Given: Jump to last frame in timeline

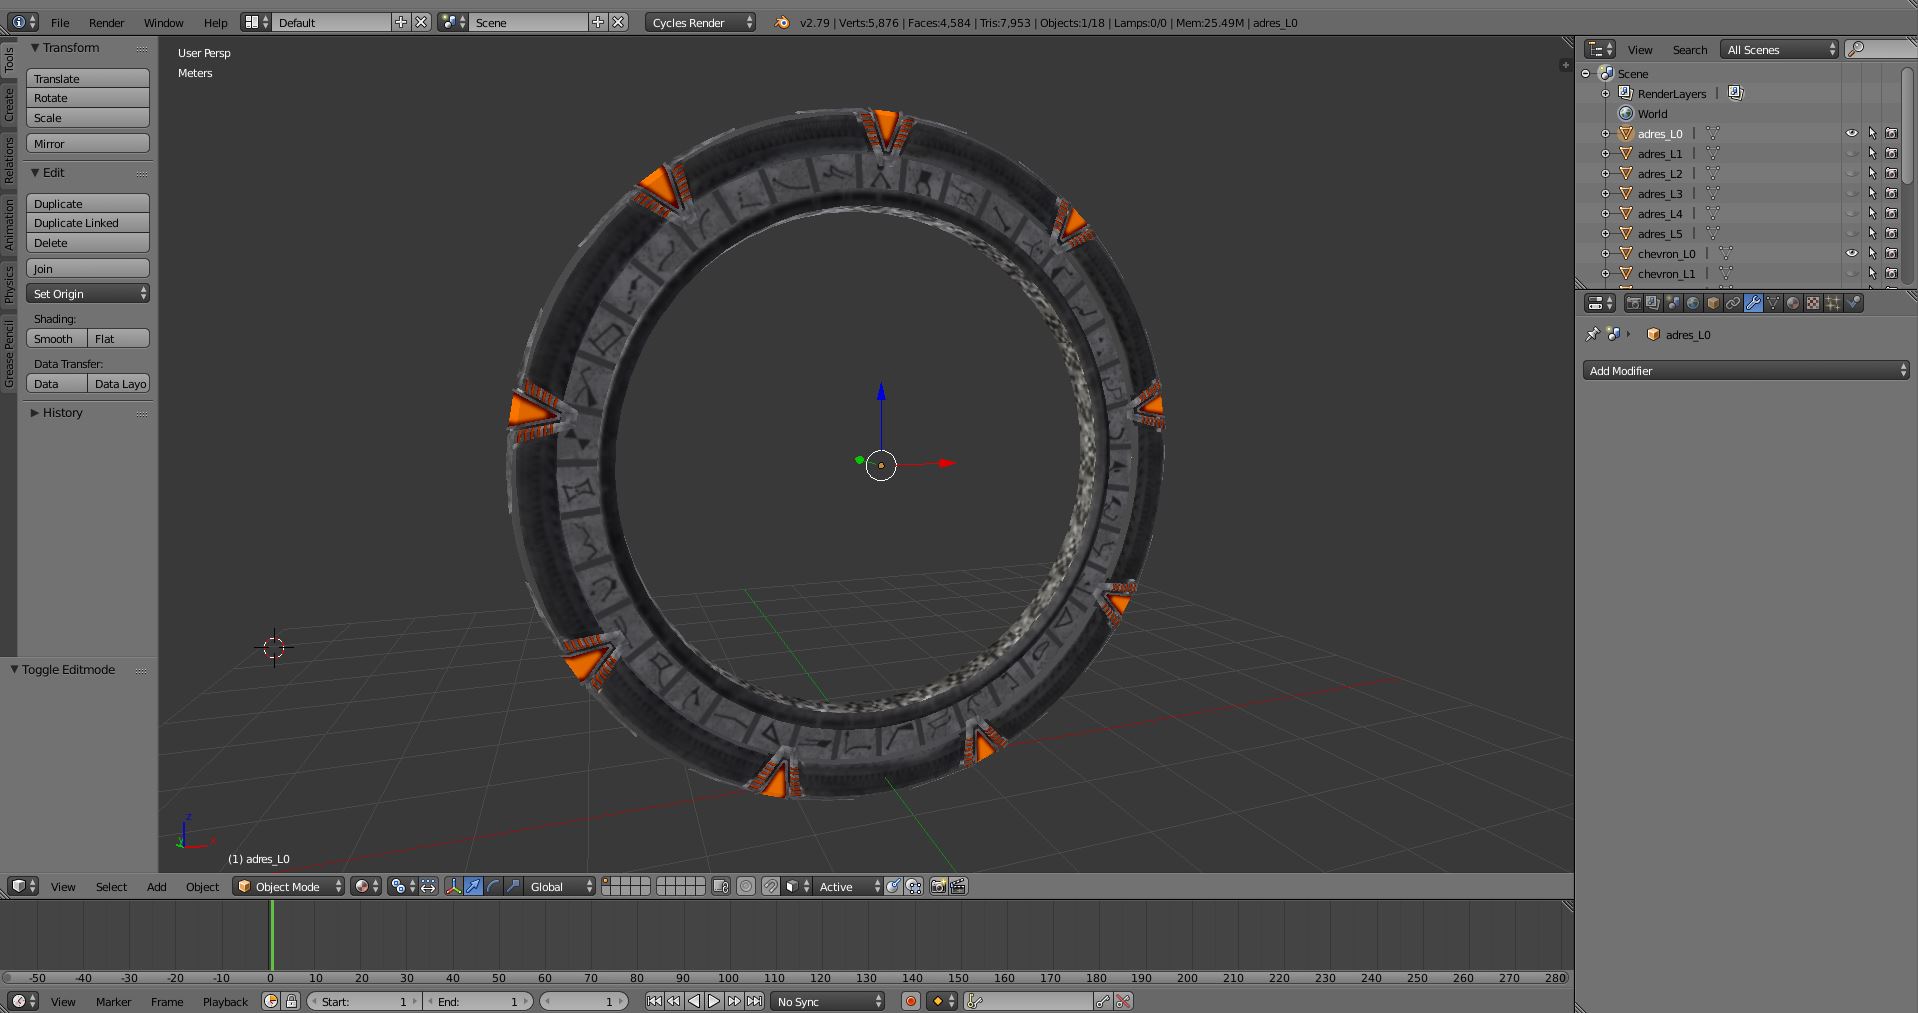Looking at the screenshot, I should (x=754, y=1001).
